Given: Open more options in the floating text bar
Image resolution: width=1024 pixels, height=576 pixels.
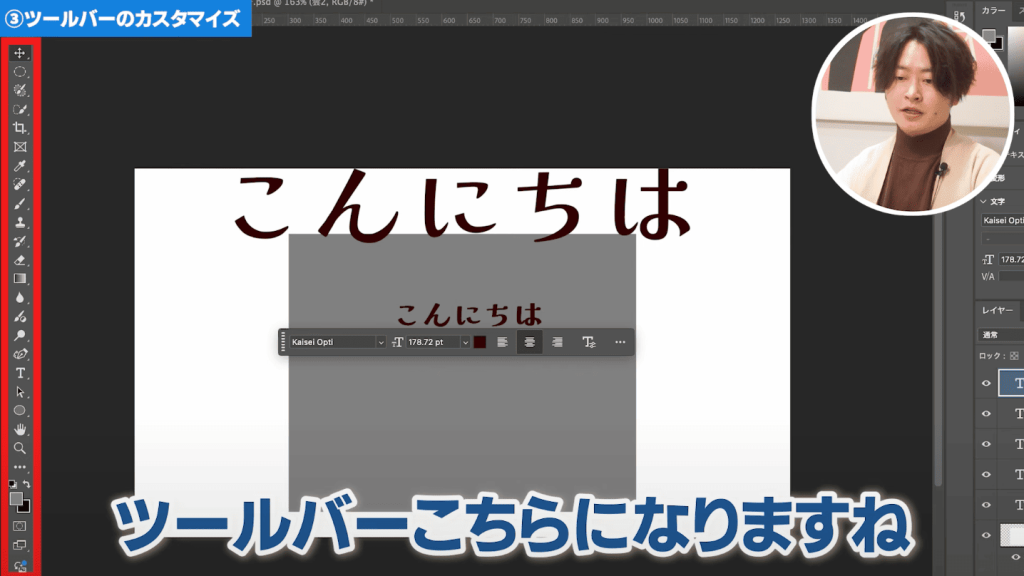Looking at the screenshot, I should tap(620, 342).
